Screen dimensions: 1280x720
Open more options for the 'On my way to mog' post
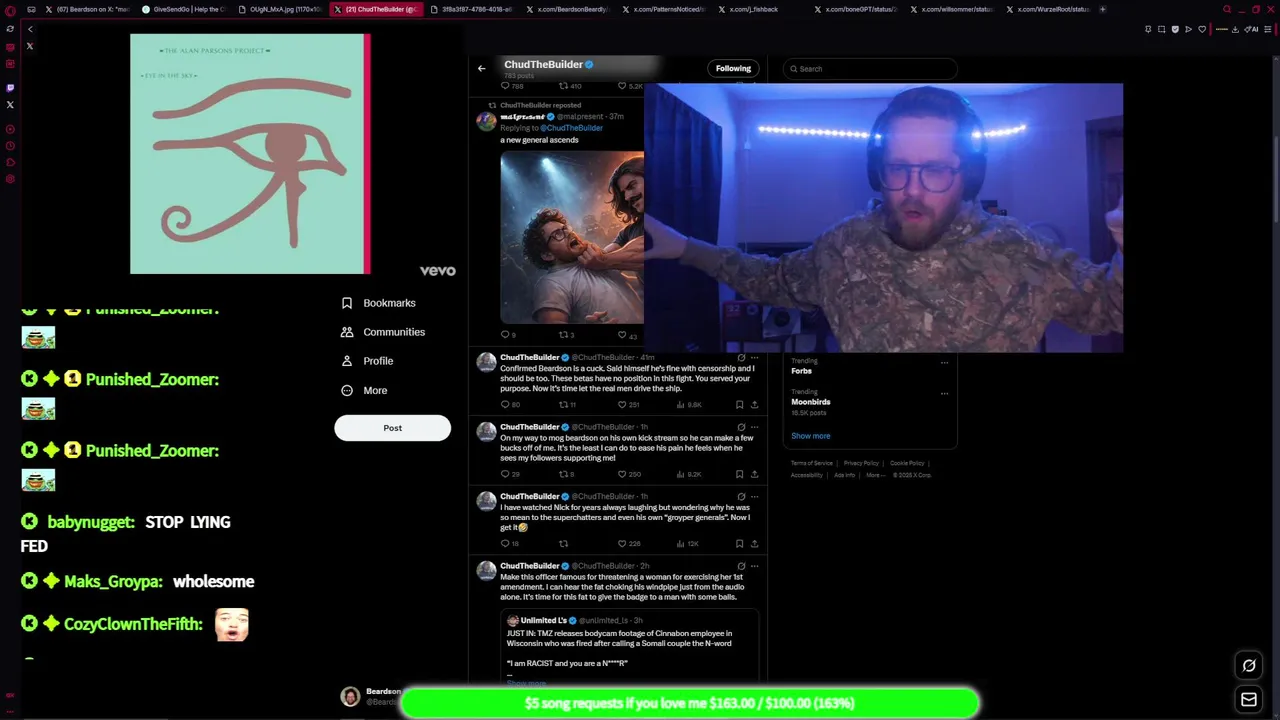pos(755,427)
